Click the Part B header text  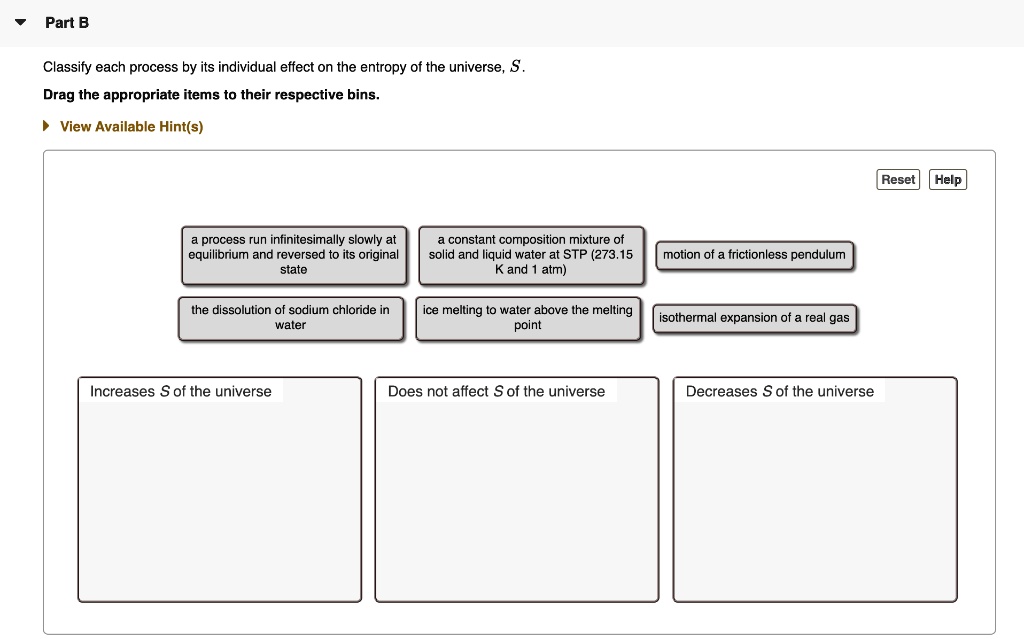tap(66, 21)
